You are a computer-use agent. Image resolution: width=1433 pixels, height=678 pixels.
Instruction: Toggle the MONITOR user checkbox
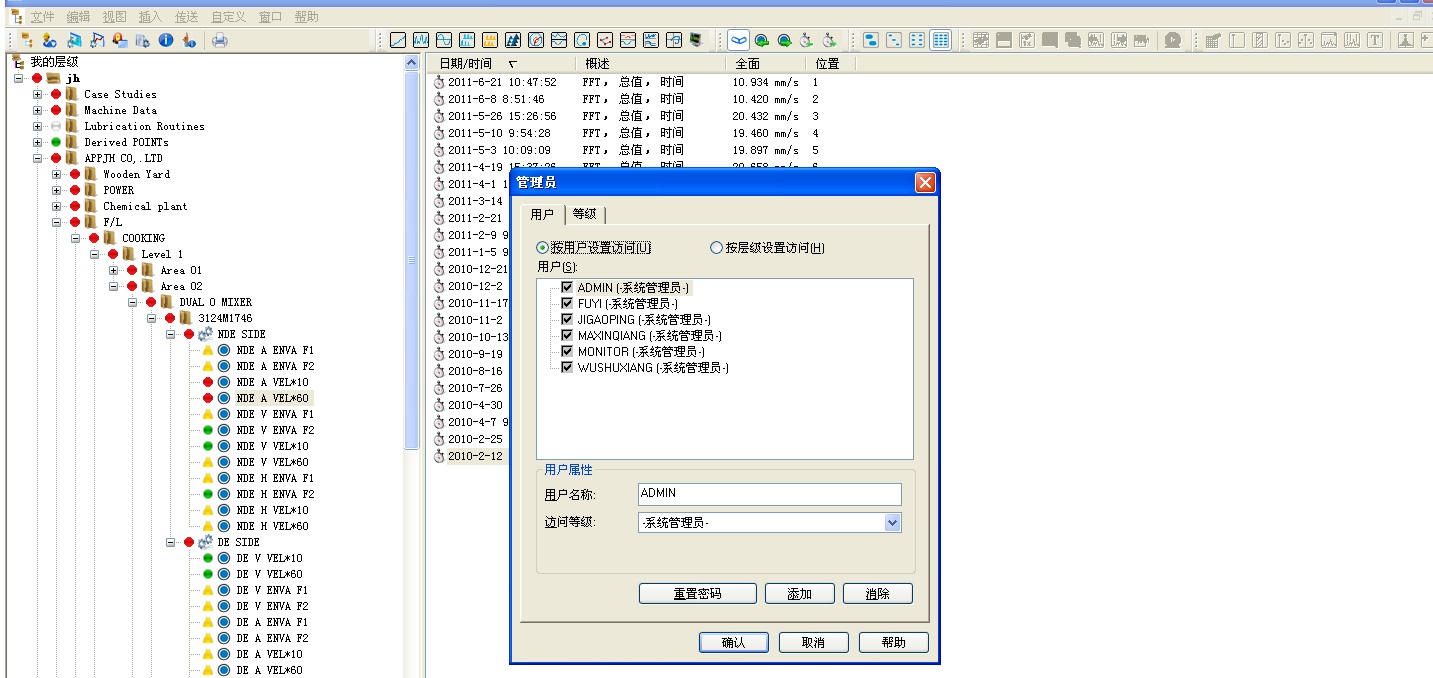coord(568,352)
